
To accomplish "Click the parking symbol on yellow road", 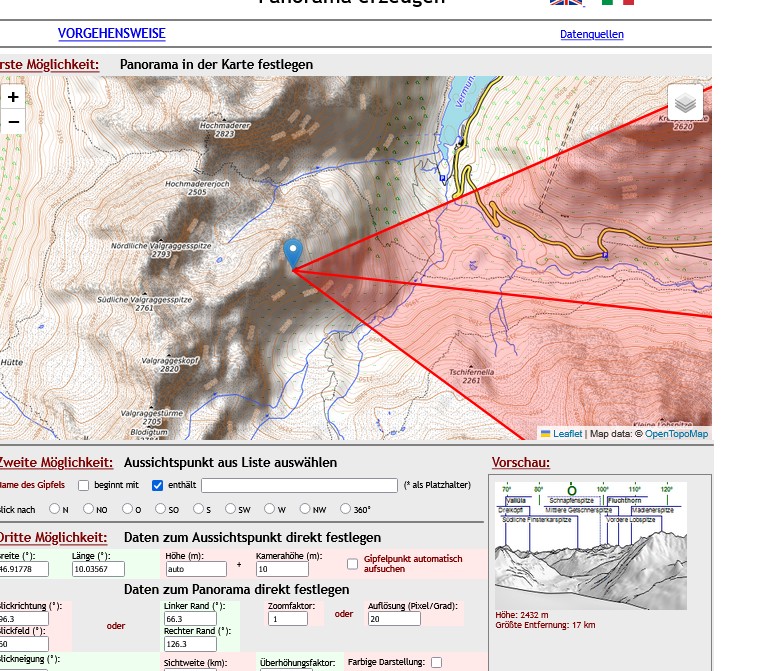I will (605, 255).
